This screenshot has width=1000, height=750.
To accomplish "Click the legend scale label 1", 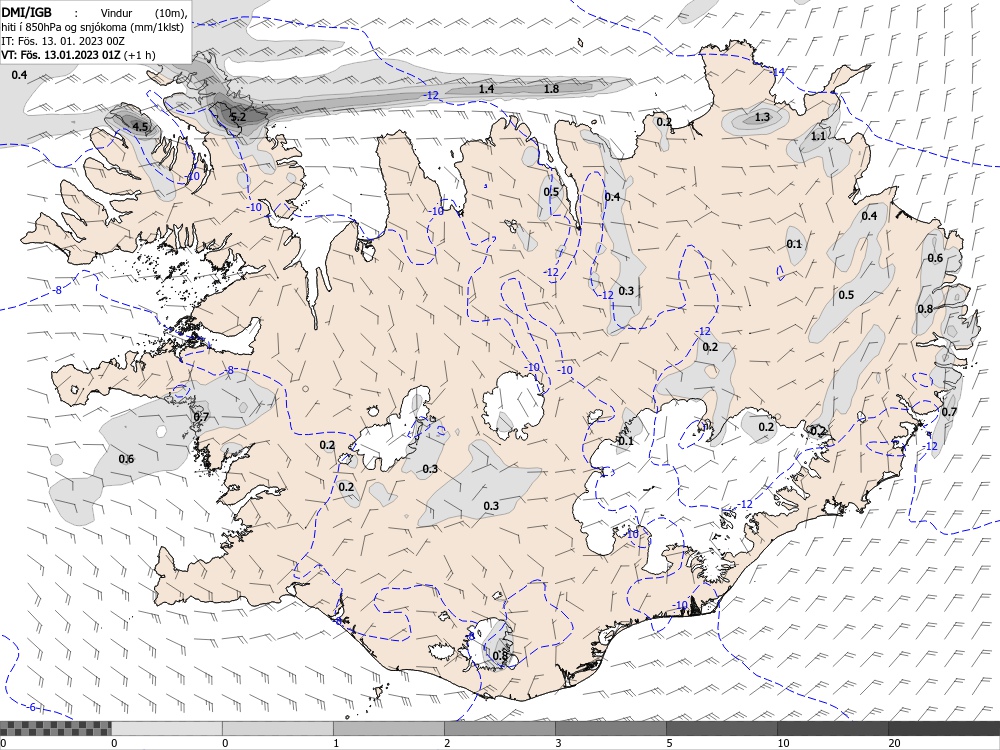I will tap(336, 743).
